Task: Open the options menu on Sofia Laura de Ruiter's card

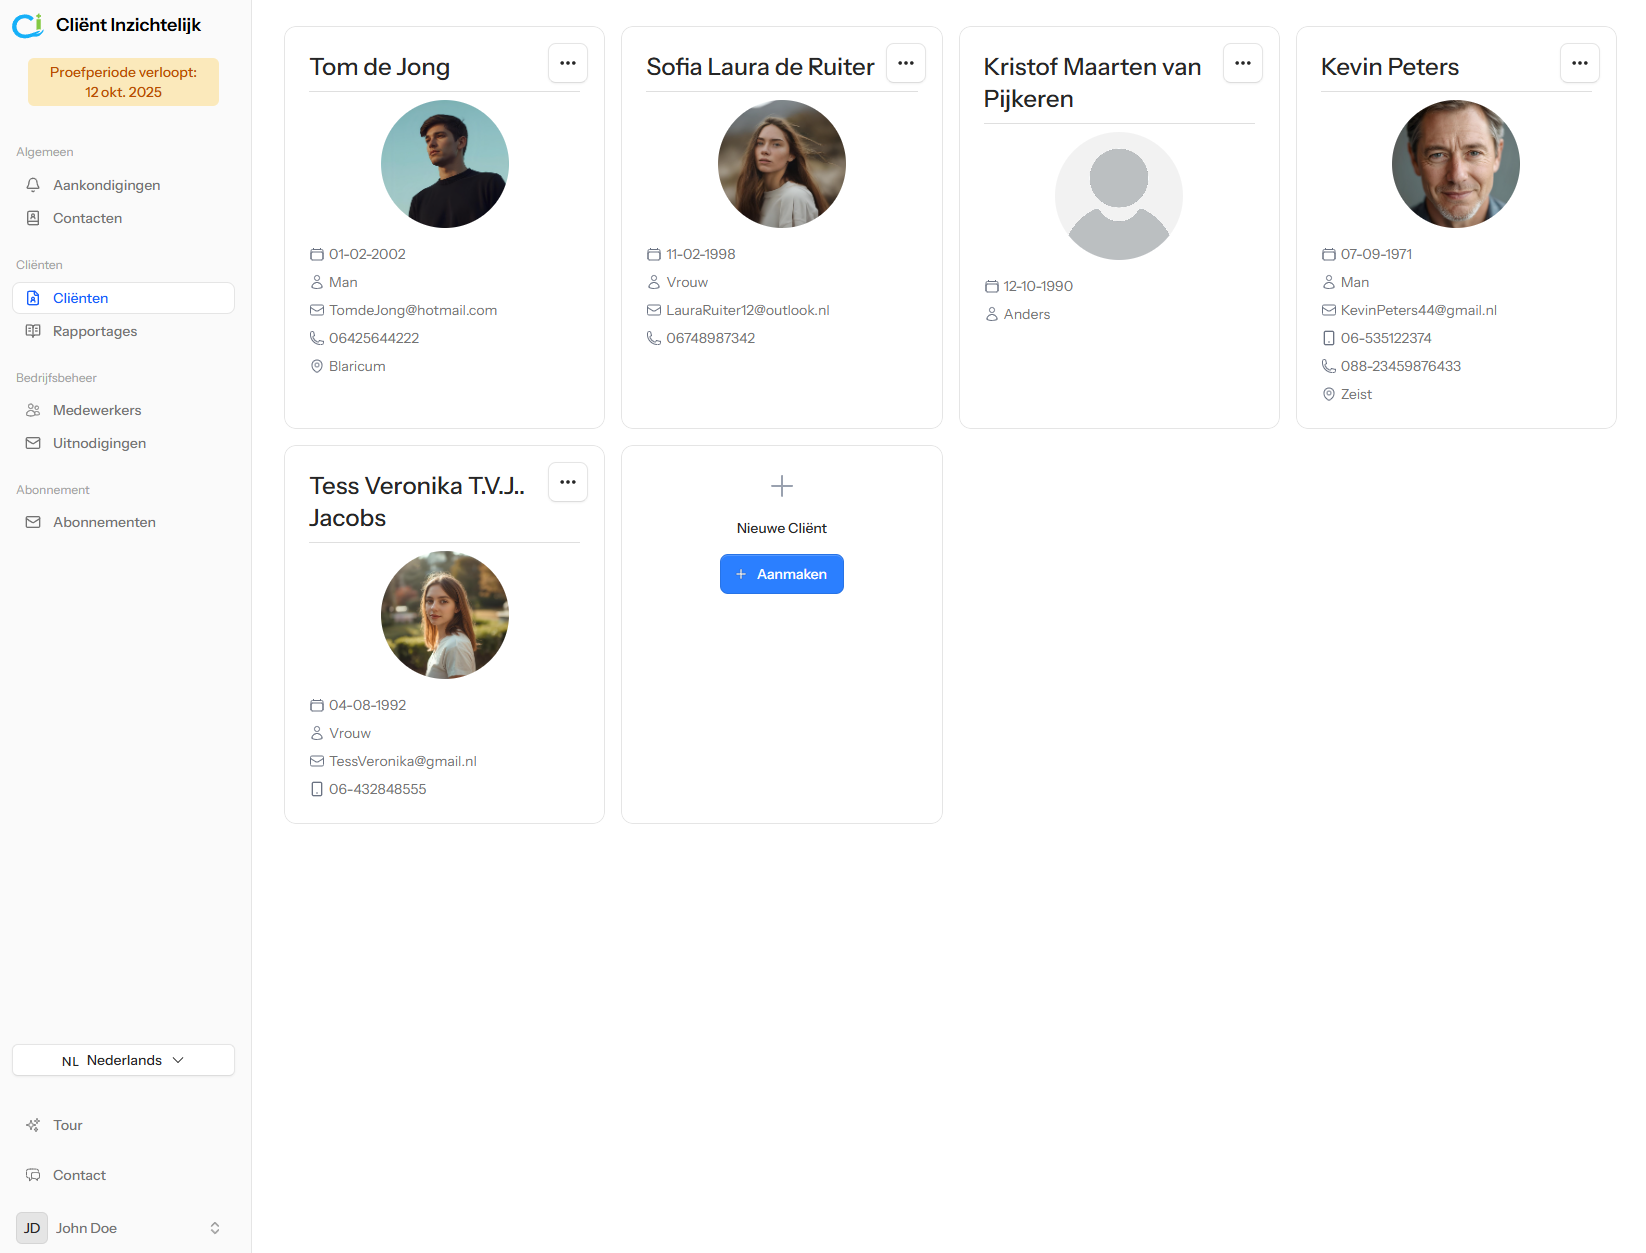Action: click(x=905, y=62)
